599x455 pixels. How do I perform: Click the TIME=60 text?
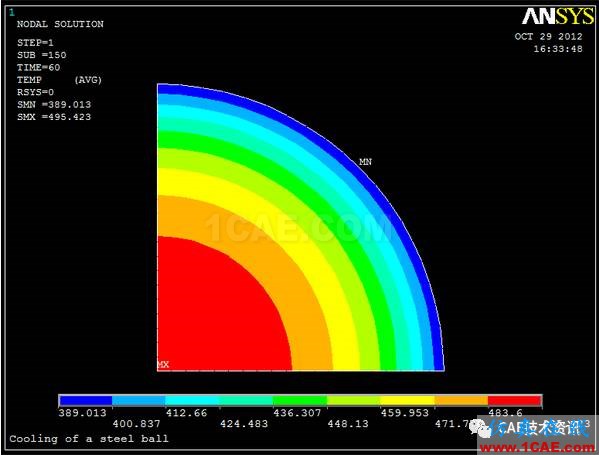[38, 68]
